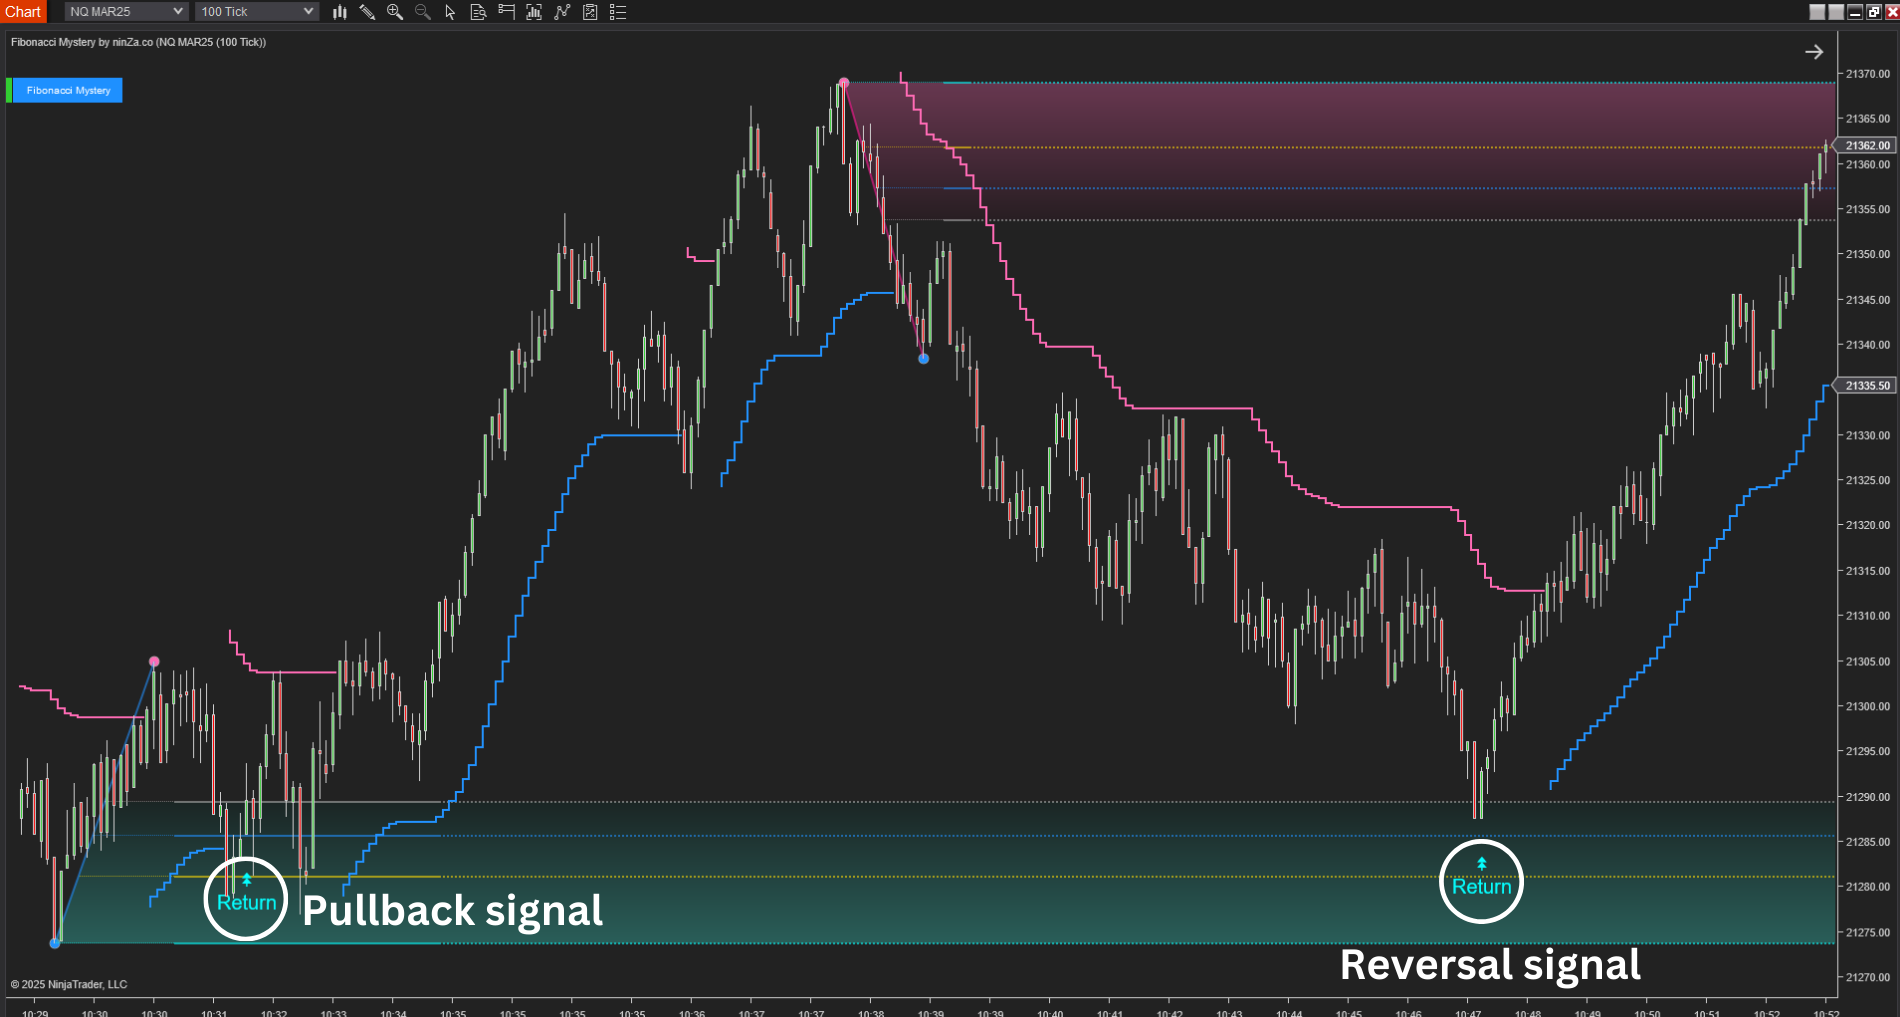The width and height of the screenshot is (1900, 1017).
Task: Open the Chart menu
Action: coord(23,11)
